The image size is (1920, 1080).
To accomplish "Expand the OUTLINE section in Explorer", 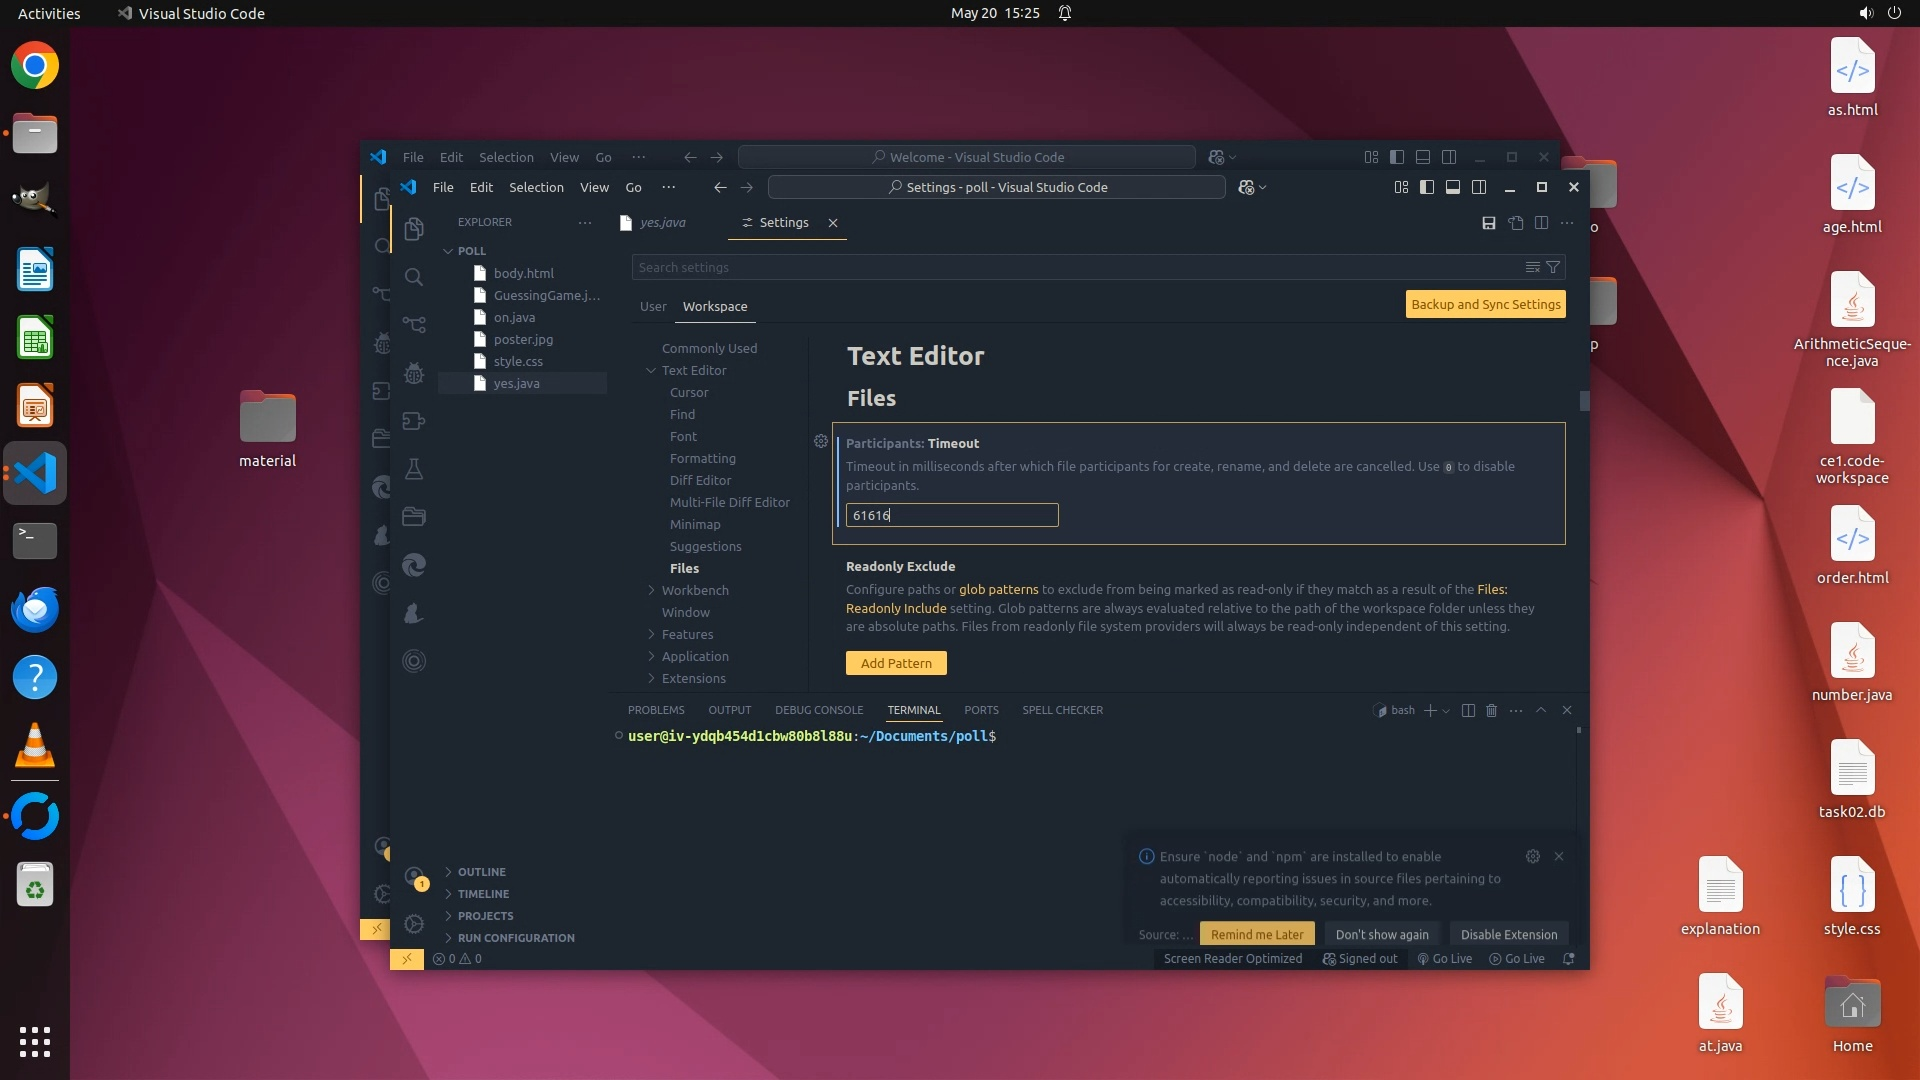I will 481,872.
